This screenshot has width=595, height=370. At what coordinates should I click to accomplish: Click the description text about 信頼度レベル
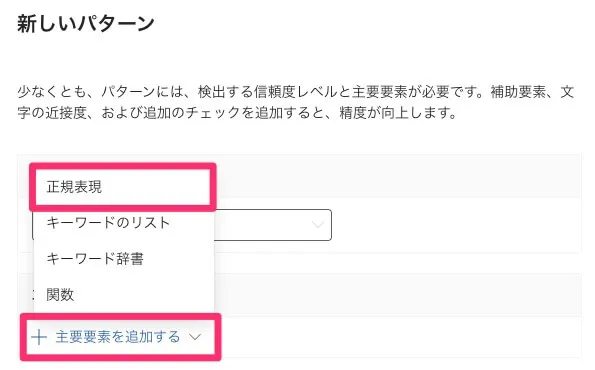coord(296,102)
